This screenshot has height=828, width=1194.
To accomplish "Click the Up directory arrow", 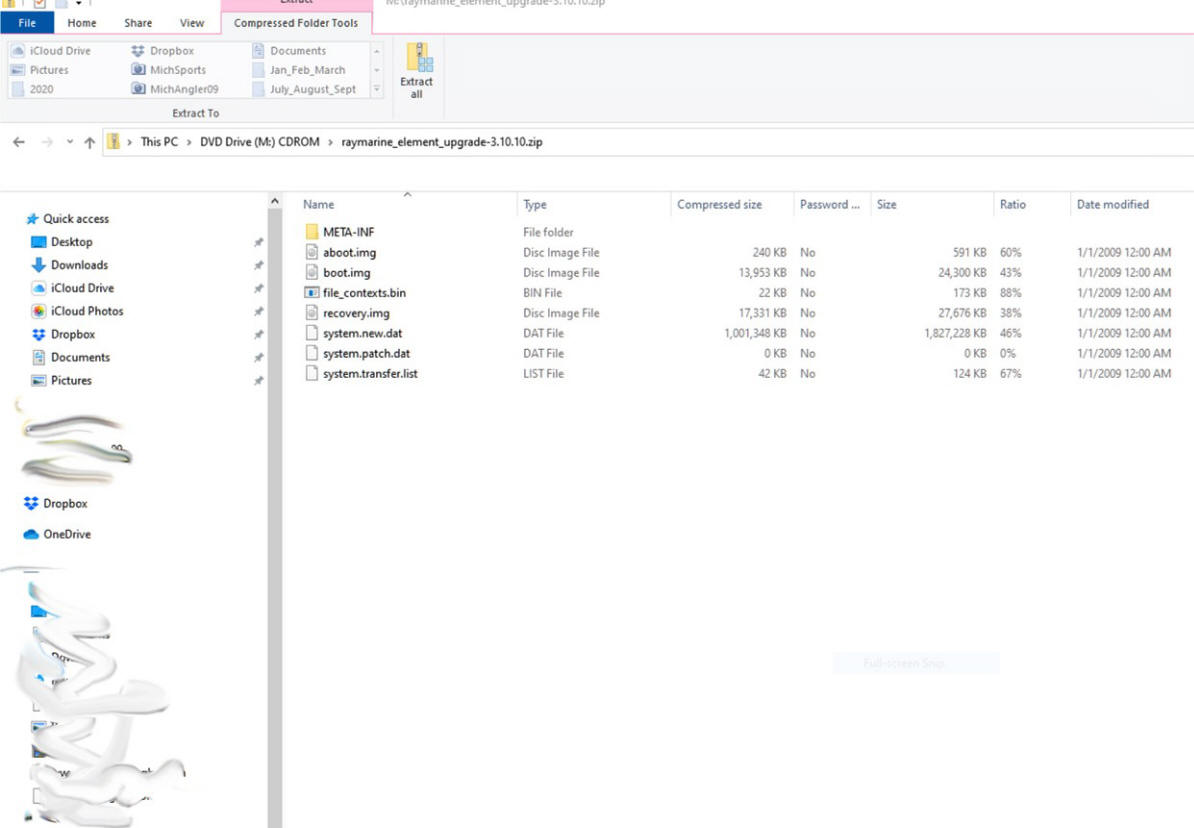I will click(89, 142).
